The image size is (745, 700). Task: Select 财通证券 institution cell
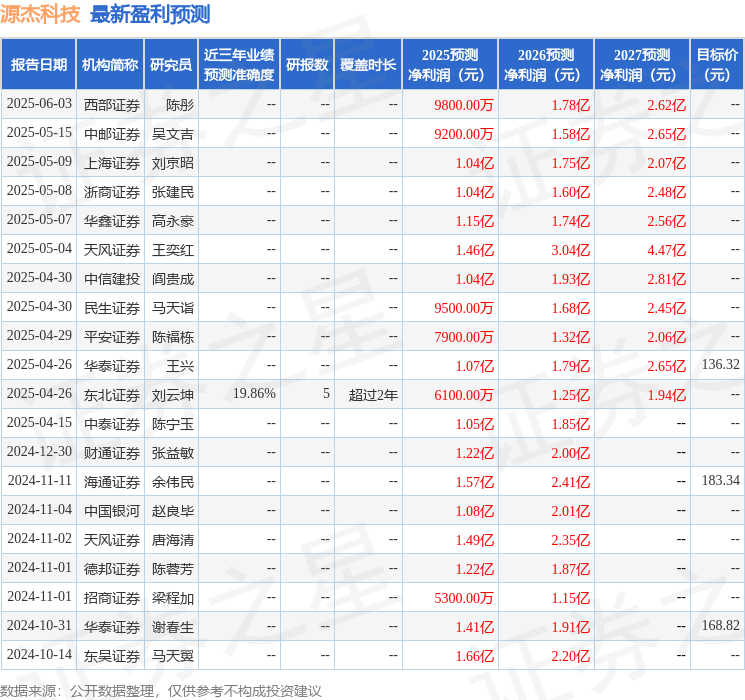pyautogui.click(x=110, y=452)
